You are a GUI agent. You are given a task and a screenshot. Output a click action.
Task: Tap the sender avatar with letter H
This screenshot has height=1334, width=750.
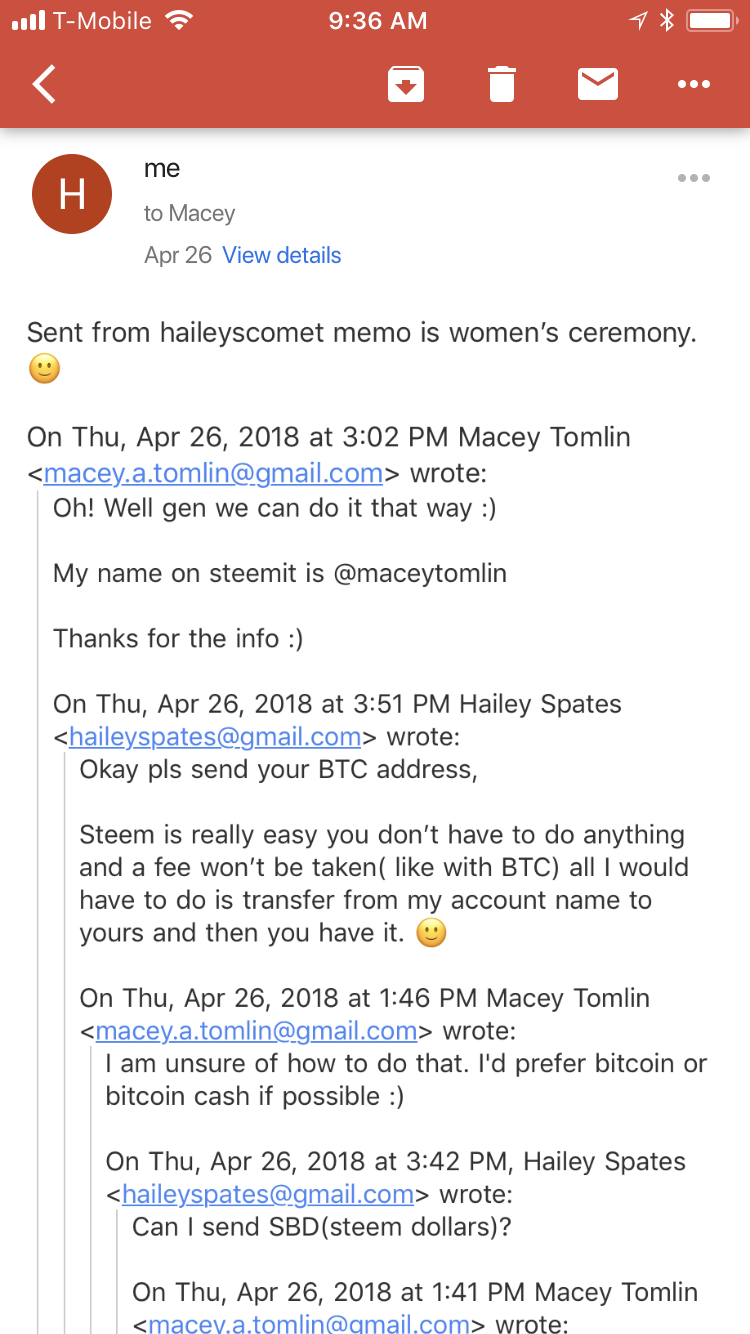(x=72, y=194)
